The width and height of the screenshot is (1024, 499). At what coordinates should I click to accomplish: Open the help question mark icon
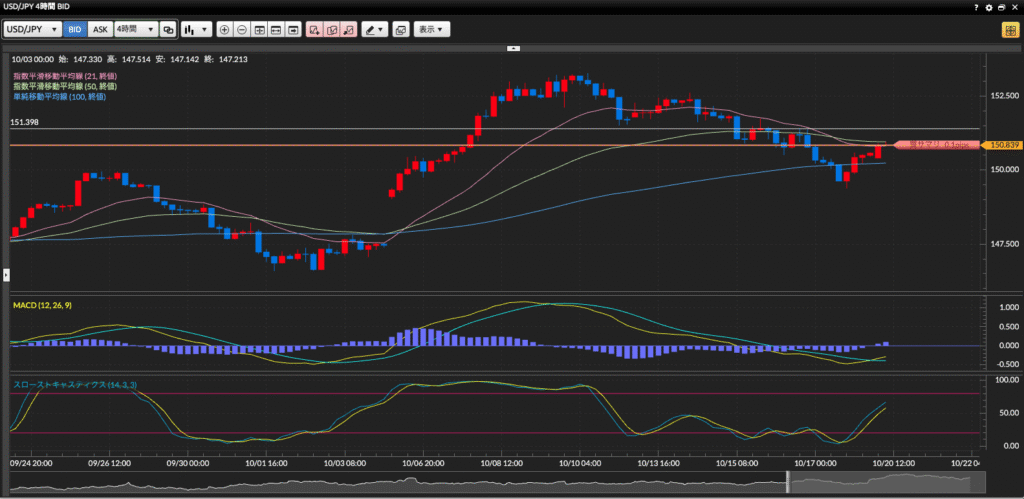tap(976, 7)
